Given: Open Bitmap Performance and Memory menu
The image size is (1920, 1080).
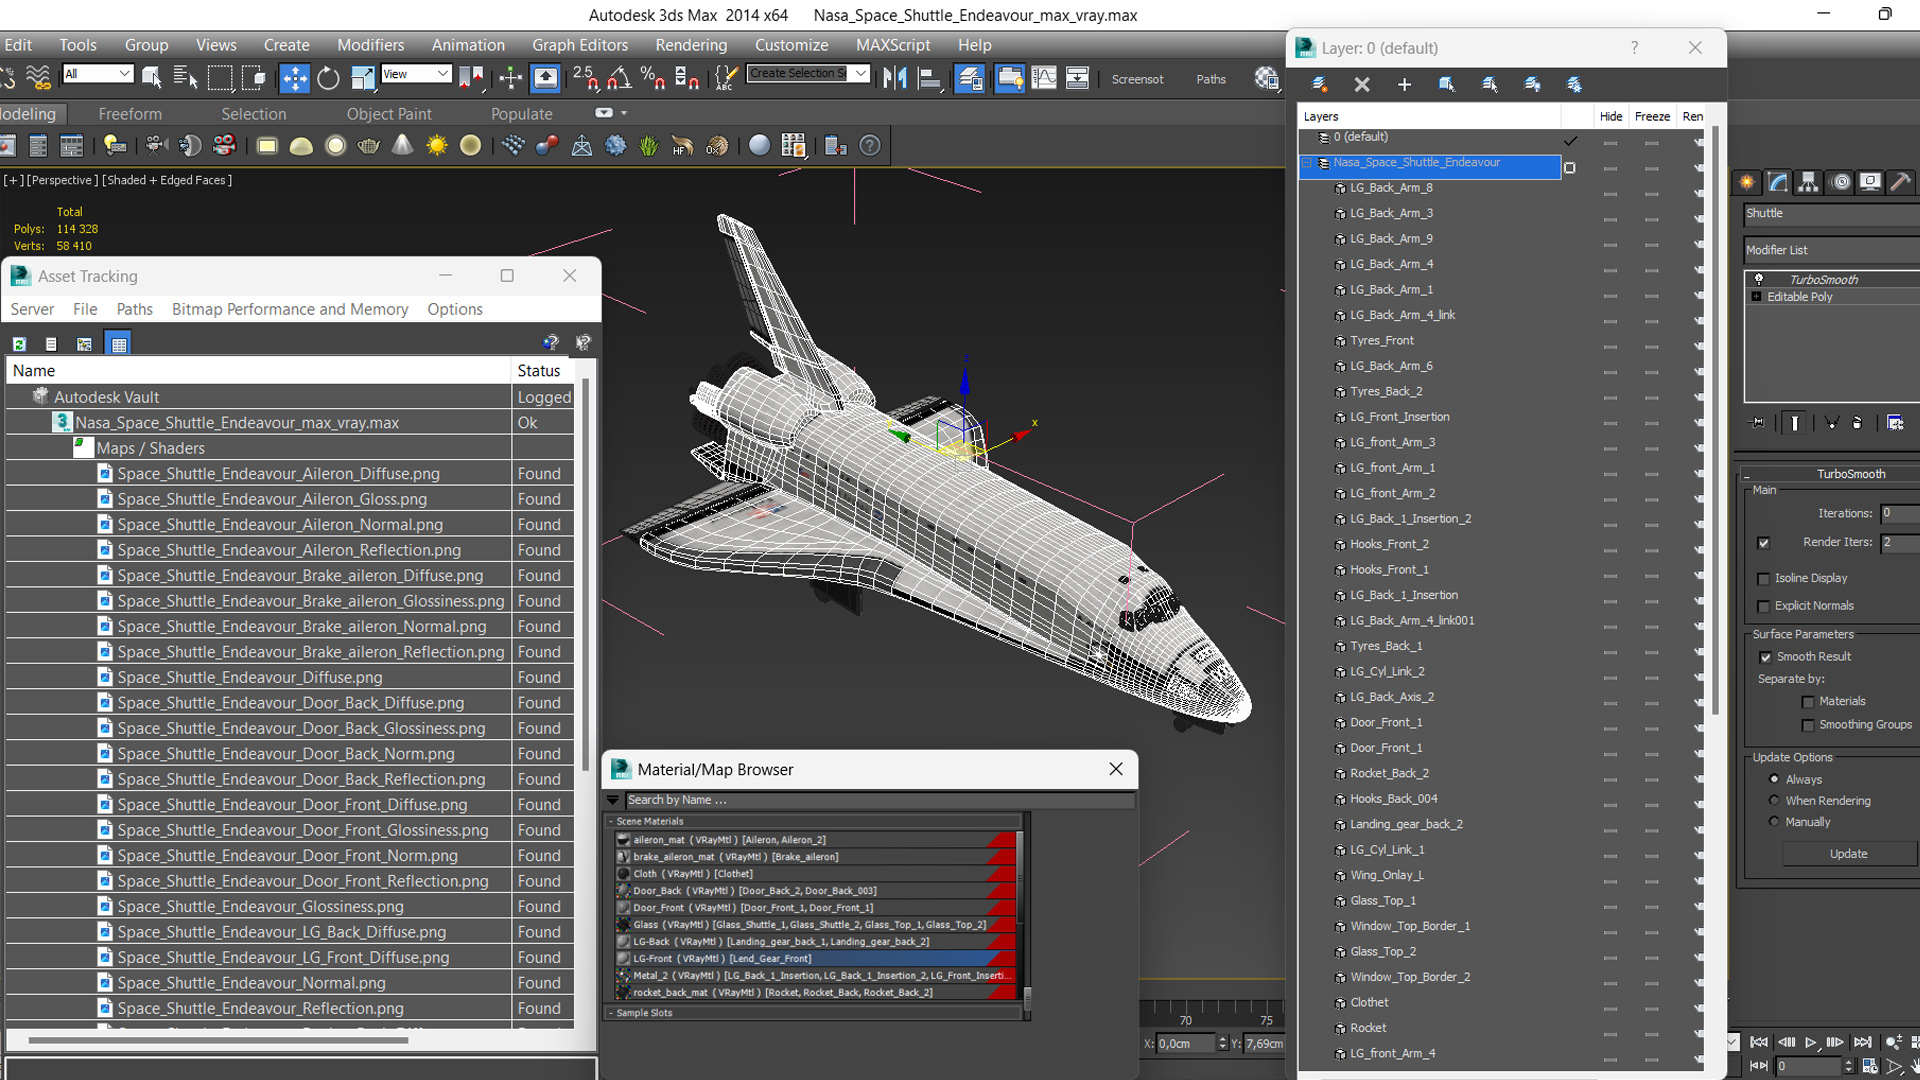Looking at the screenshot, I should click(290, 309).
